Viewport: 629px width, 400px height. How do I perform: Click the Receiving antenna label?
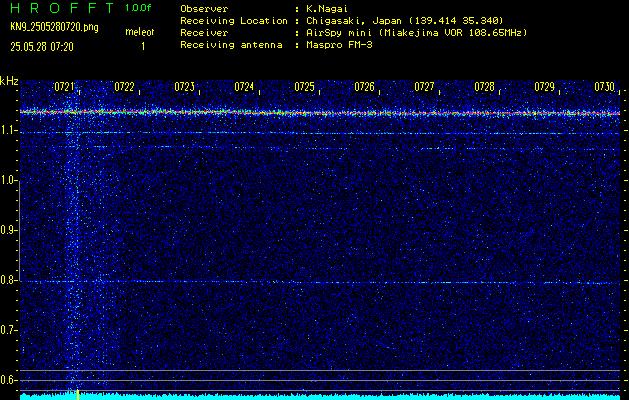(231, 45)
